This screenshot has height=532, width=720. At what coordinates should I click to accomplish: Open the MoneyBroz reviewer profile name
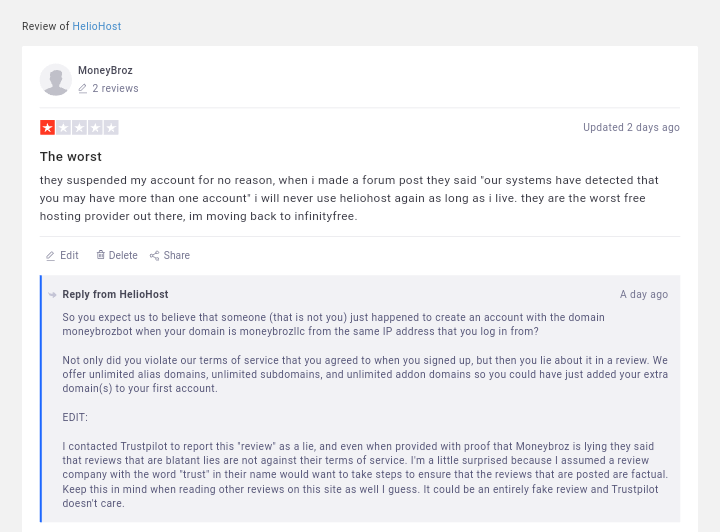point(105,70)
